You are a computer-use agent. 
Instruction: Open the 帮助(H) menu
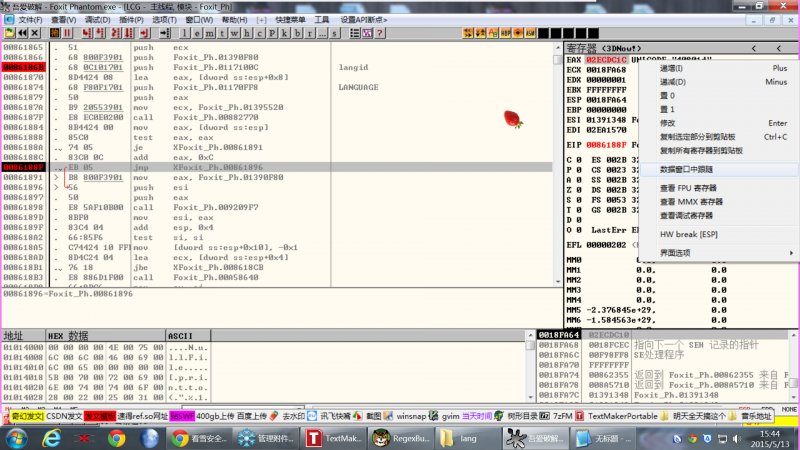[234, 20]
